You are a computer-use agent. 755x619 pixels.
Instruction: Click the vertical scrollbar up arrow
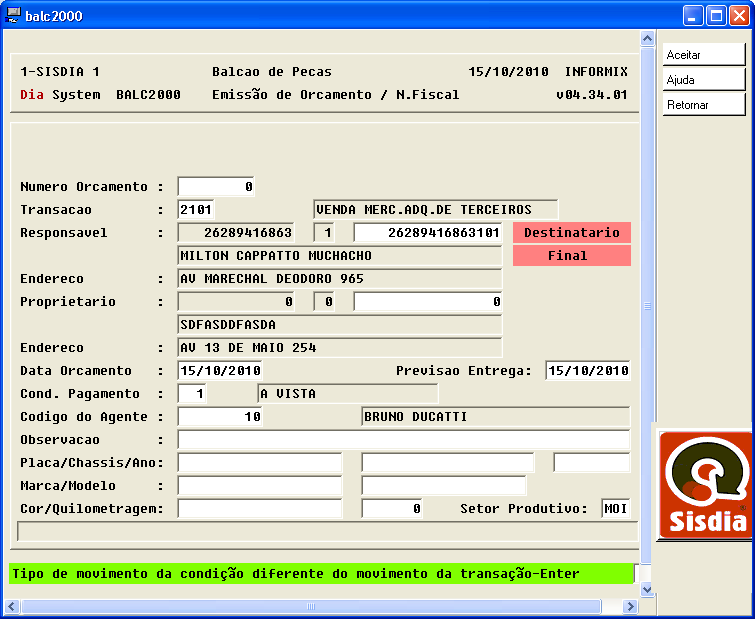pyautogui.click(x=647, y=38)
